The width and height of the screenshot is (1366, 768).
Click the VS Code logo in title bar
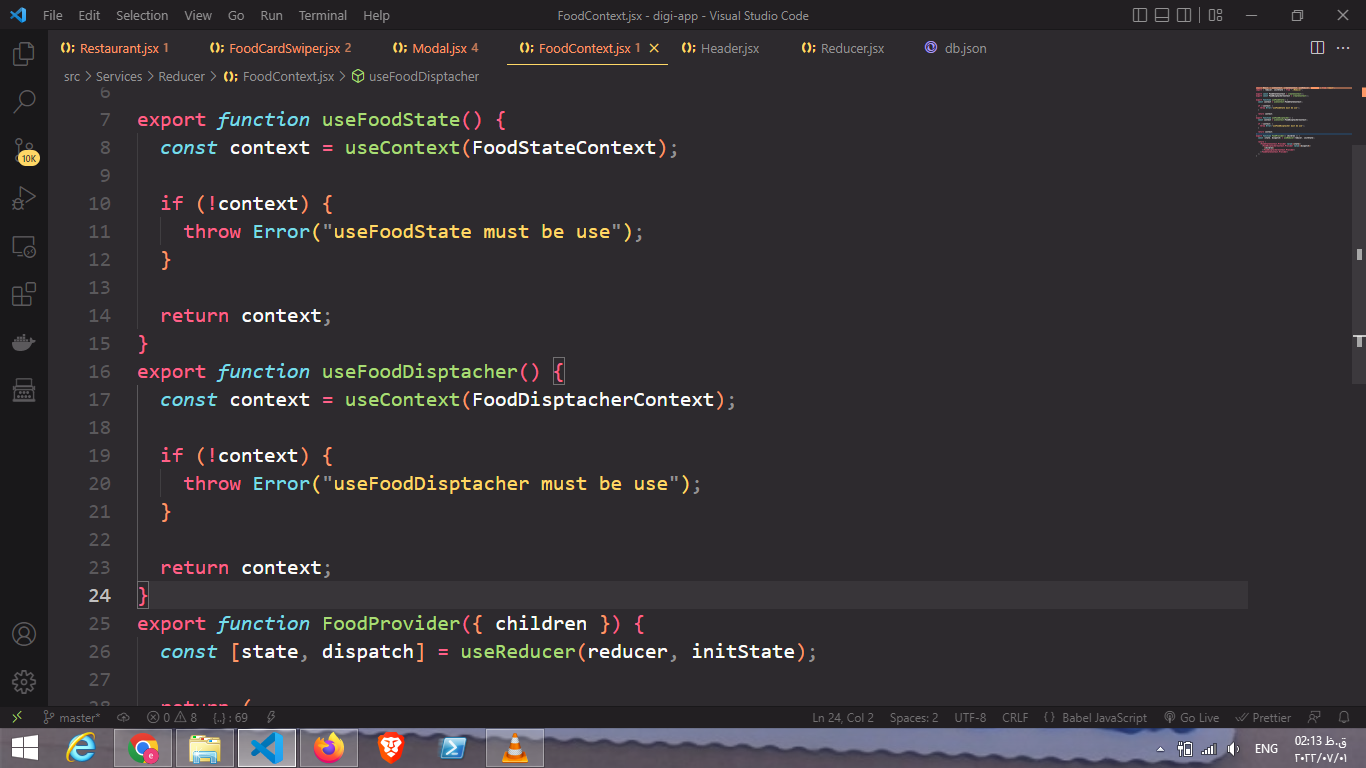(17, 15)
